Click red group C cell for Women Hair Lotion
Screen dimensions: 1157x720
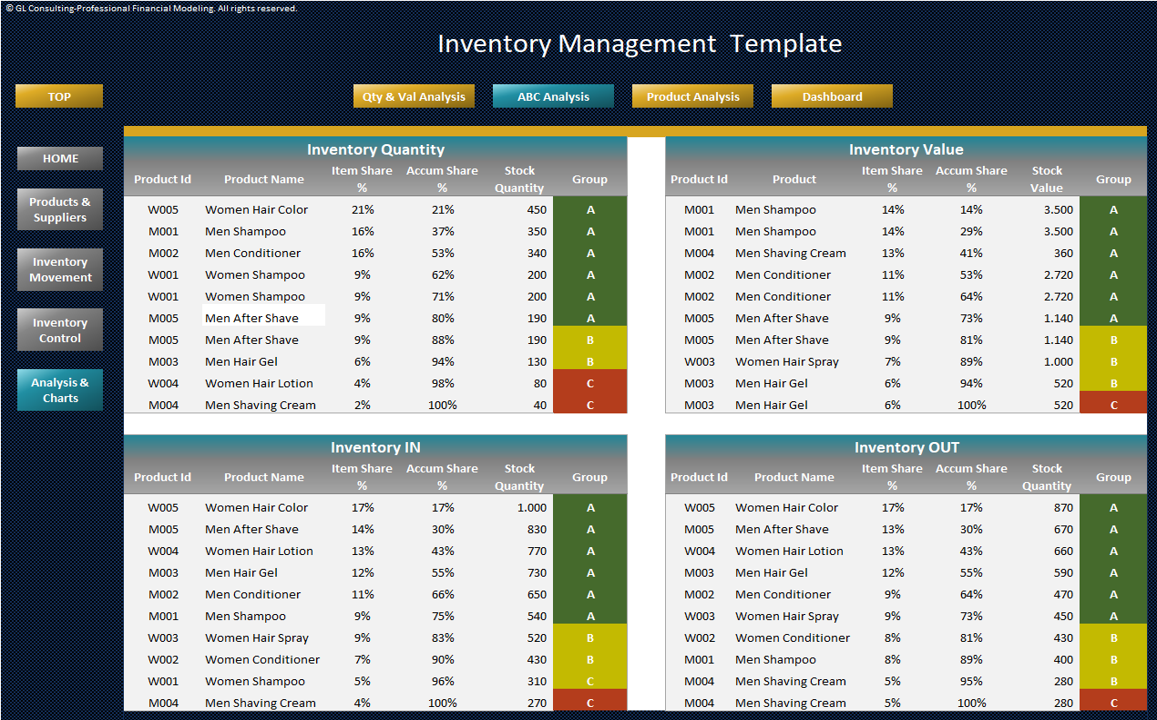click(590, 384)
